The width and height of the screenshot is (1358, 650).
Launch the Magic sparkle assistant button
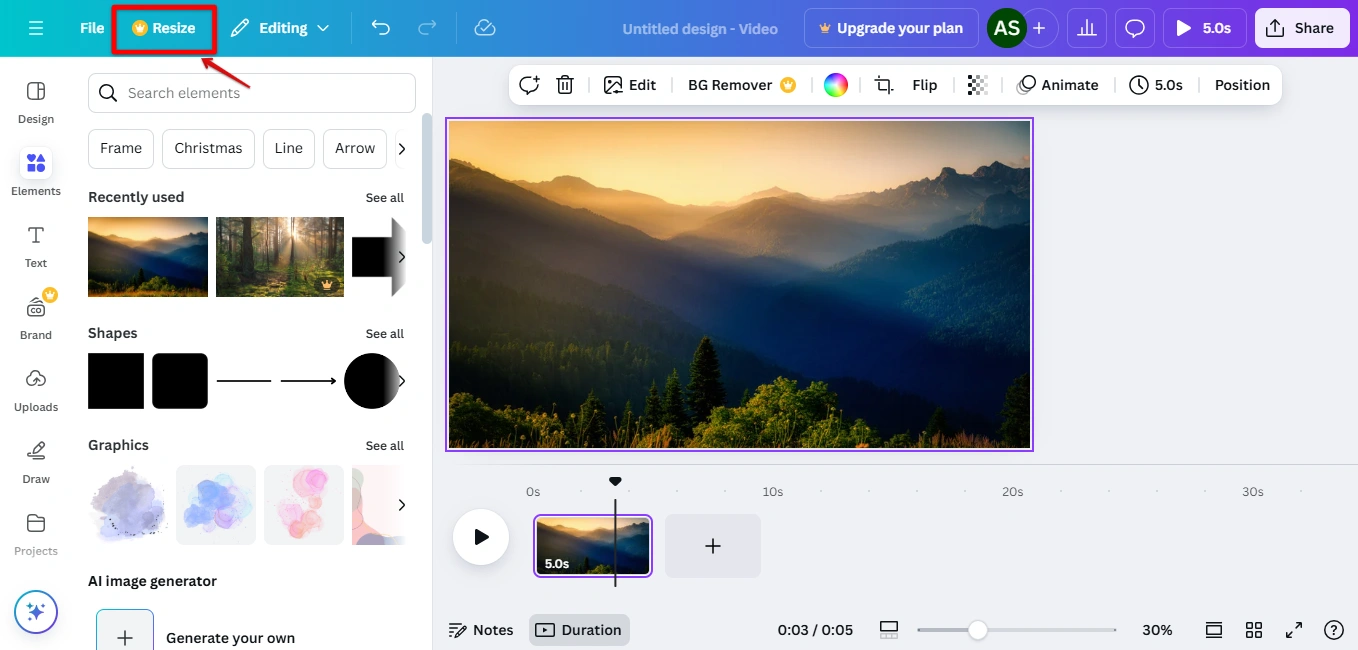[36, 612]
